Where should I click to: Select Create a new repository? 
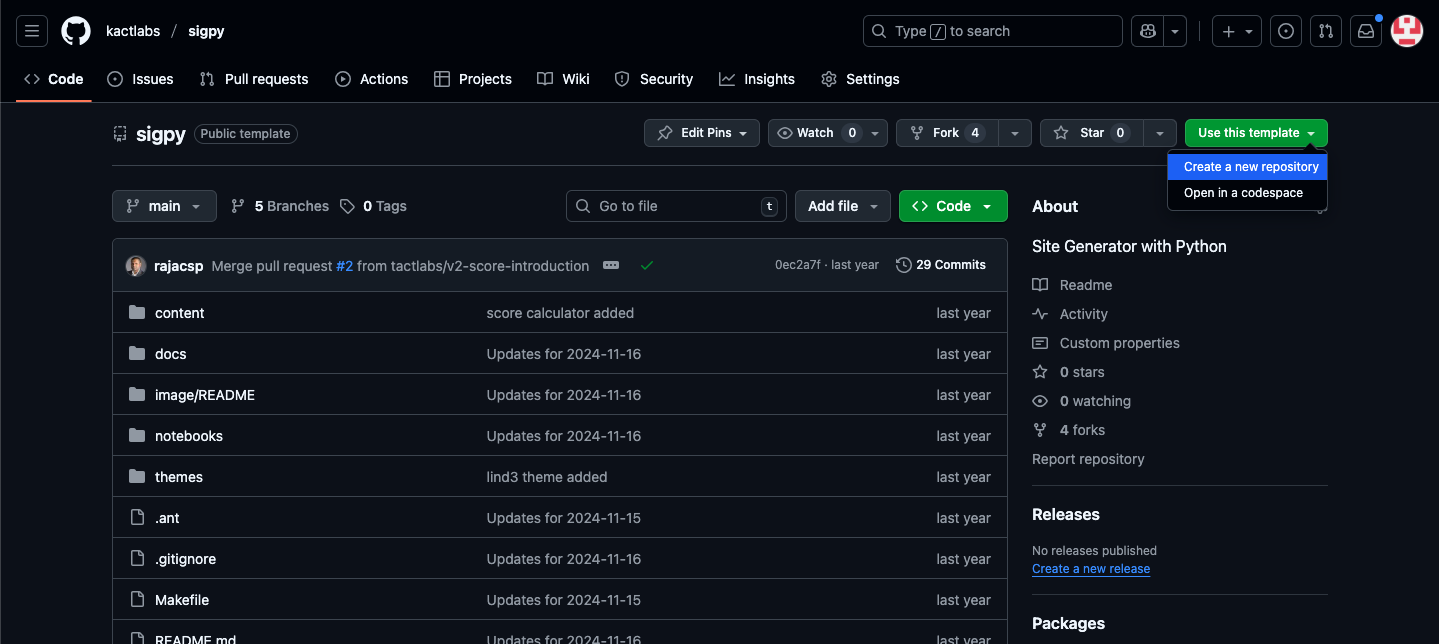click(1250, 167)
